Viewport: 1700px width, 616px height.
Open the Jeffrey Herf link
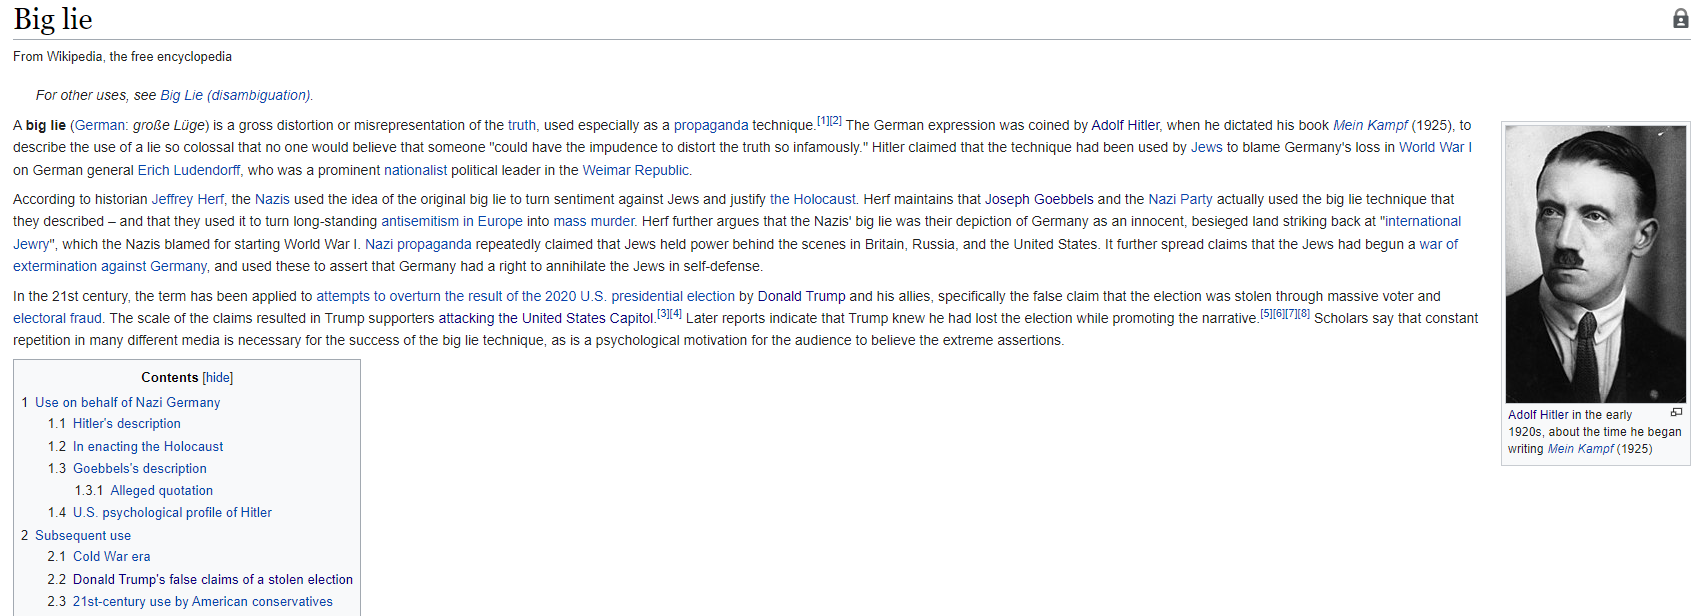click(x=188, y=199)
